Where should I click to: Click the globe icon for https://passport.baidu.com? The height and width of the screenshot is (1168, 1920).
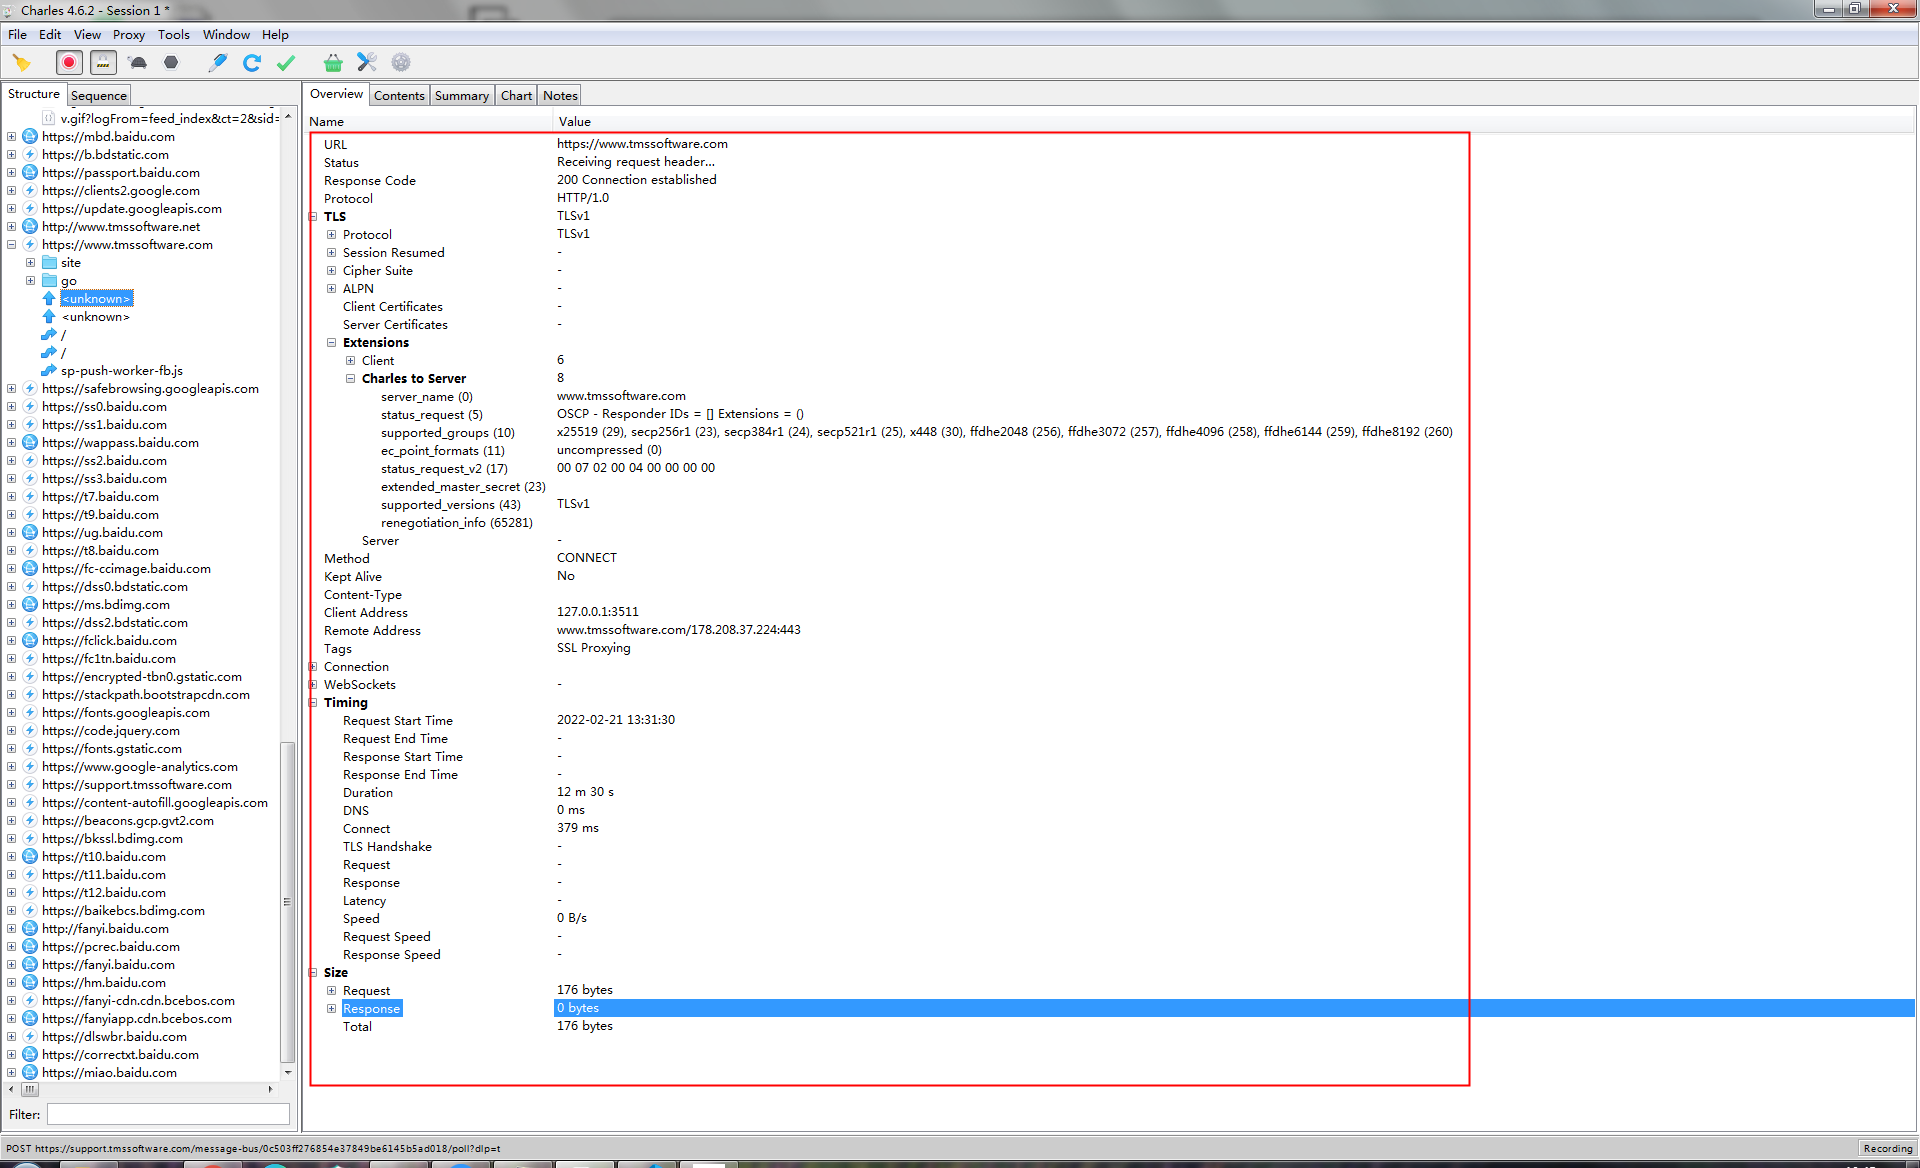(x=30, y=173)
